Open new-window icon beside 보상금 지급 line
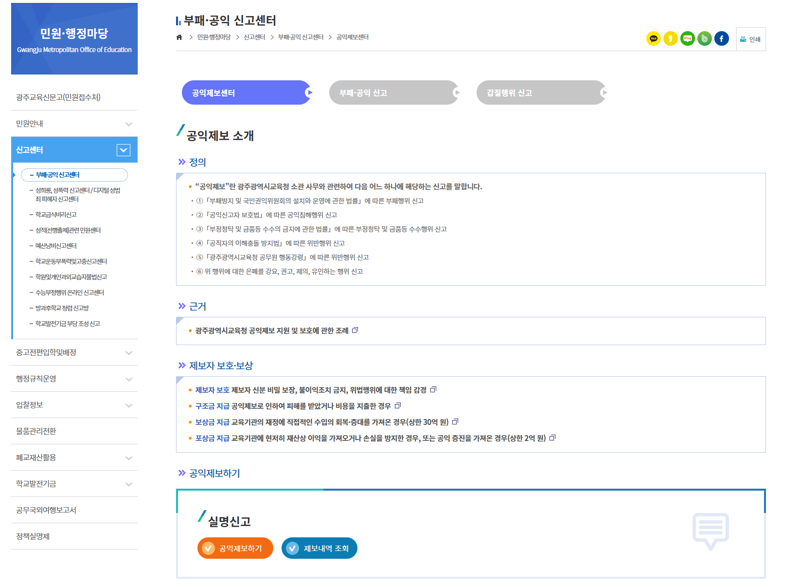 pyautogui.click(x=455, y=422)
